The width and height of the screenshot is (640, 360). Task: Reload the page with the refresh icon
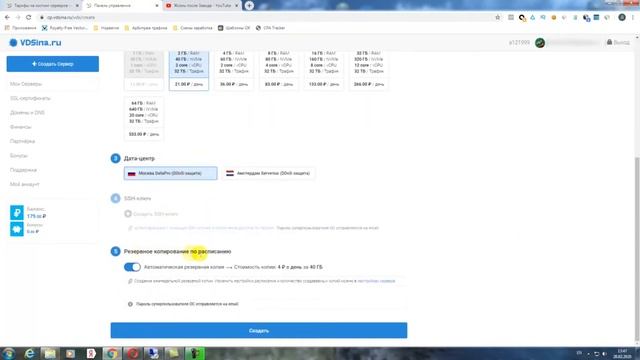[29, 18]
